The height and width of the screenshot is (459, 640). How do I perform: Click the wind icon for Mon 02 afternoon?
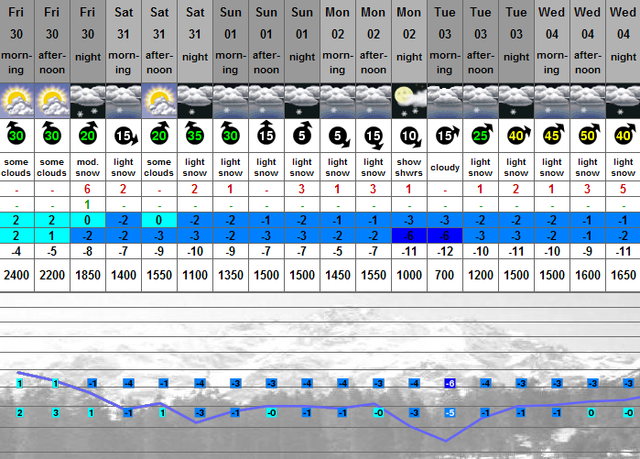point(374,137)
